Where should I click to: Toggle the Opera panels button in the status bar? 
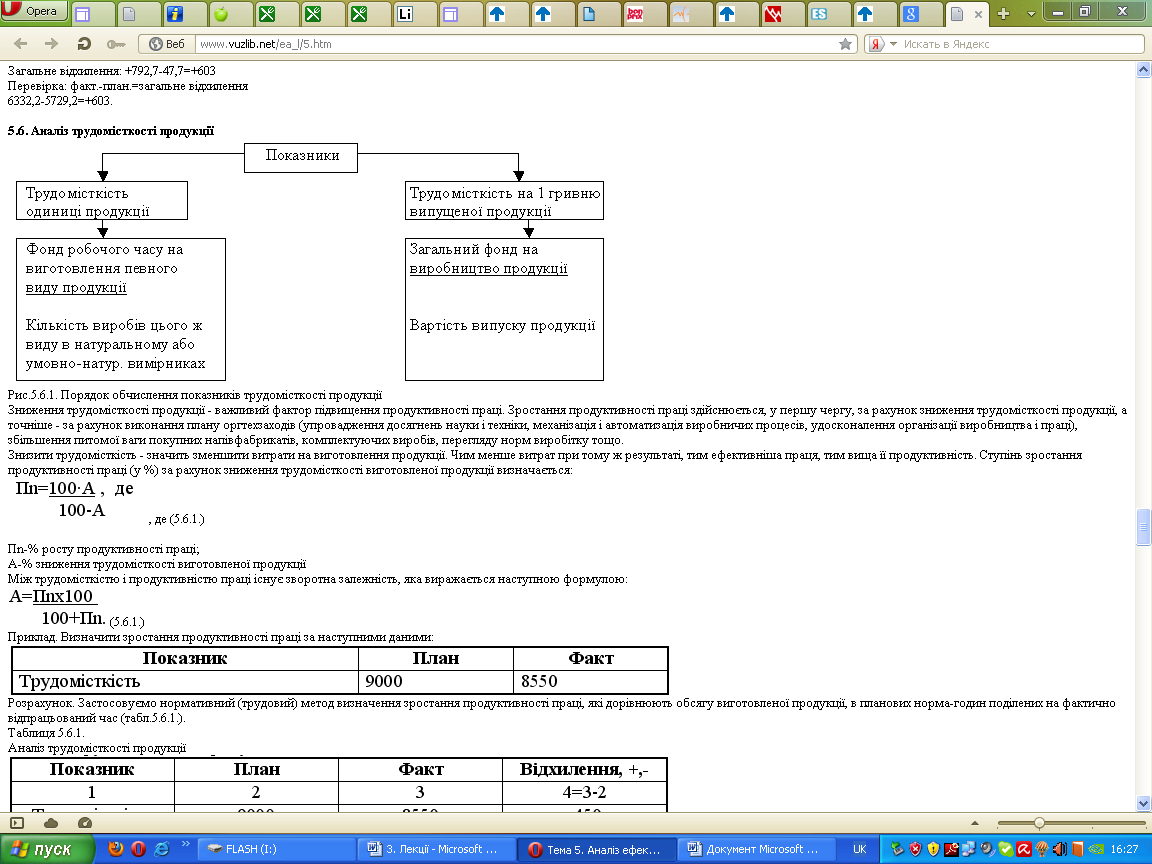click(17, 823)
